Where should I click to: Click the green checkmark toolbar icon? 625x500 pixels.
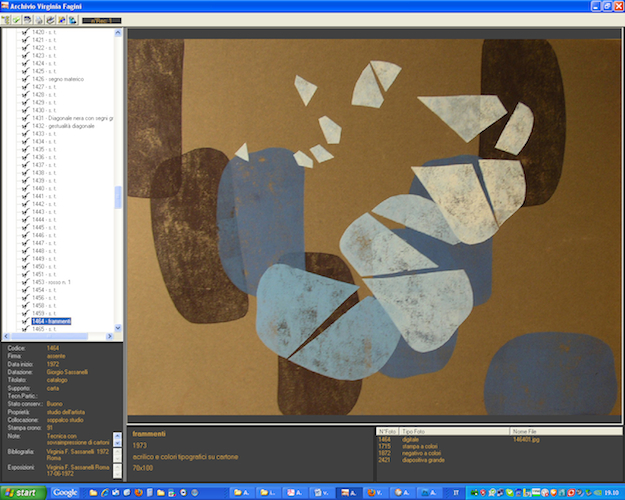pyautogui.click(x=16, y=20)
